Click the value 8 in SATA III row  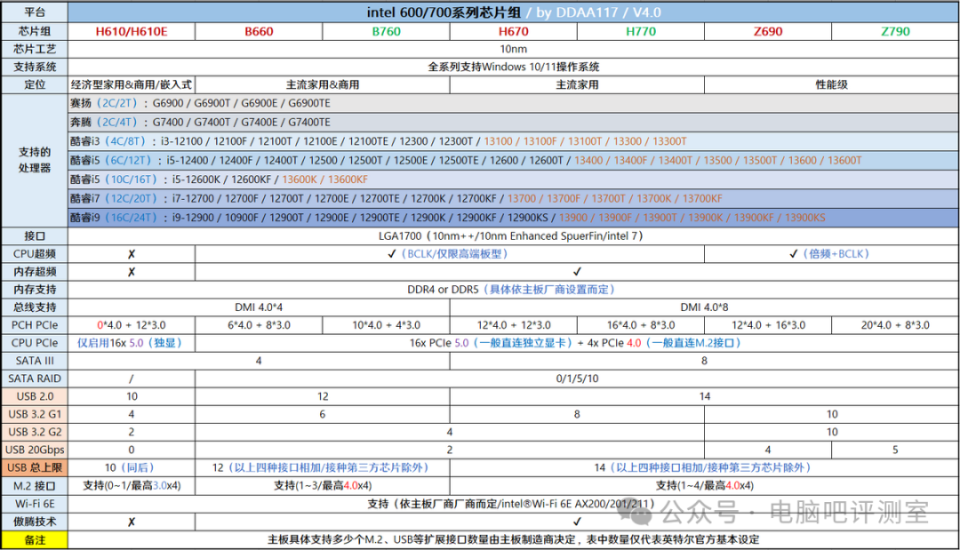704,361
